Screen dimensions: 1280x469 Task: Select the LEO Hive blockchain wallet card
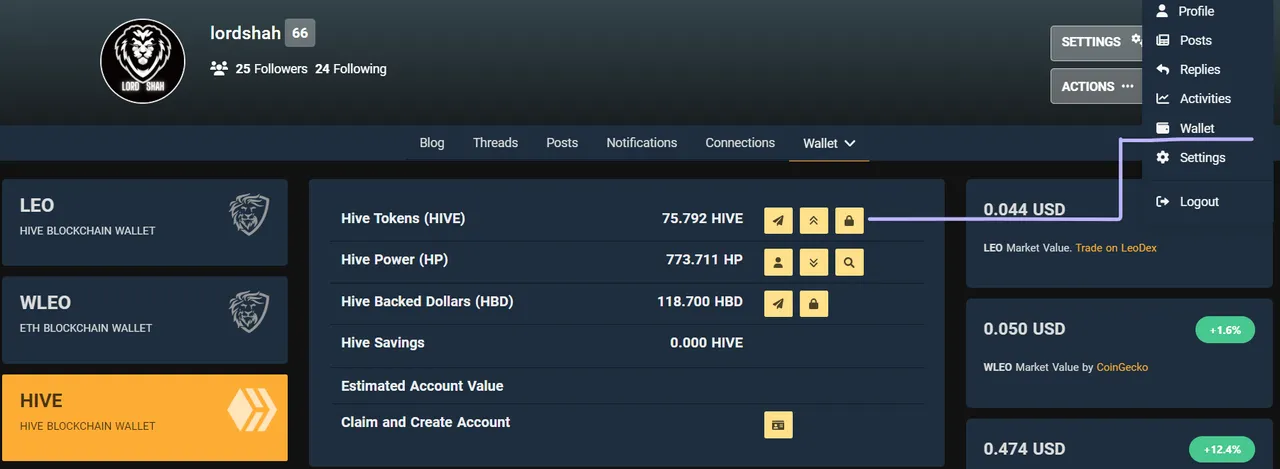(145, 222)
